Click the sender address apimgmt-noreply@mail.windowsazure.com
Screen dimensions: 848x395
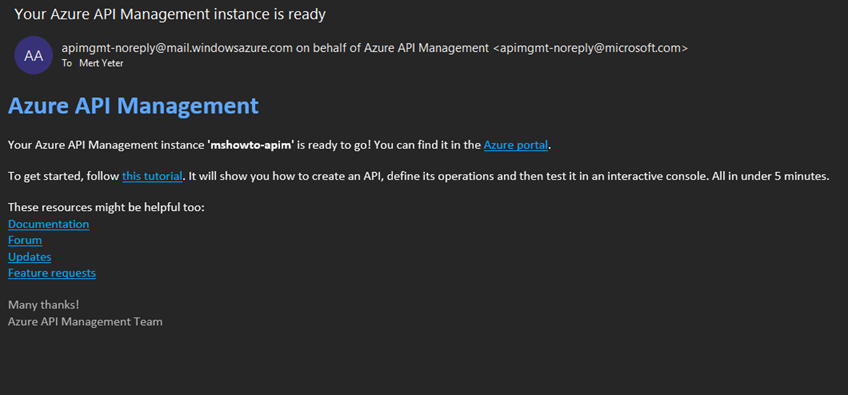coord(177,48)
